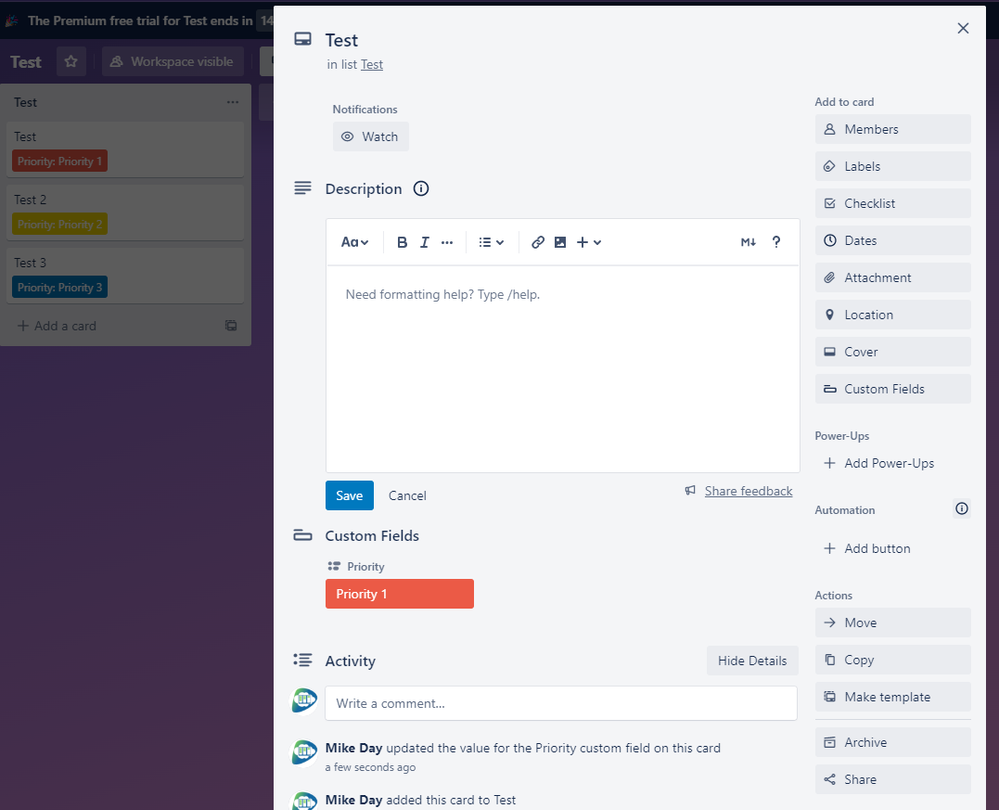Viewport: 999px width, 810px height.
Task: Toggle Watch notifications for this card
Action: [370, 136]
